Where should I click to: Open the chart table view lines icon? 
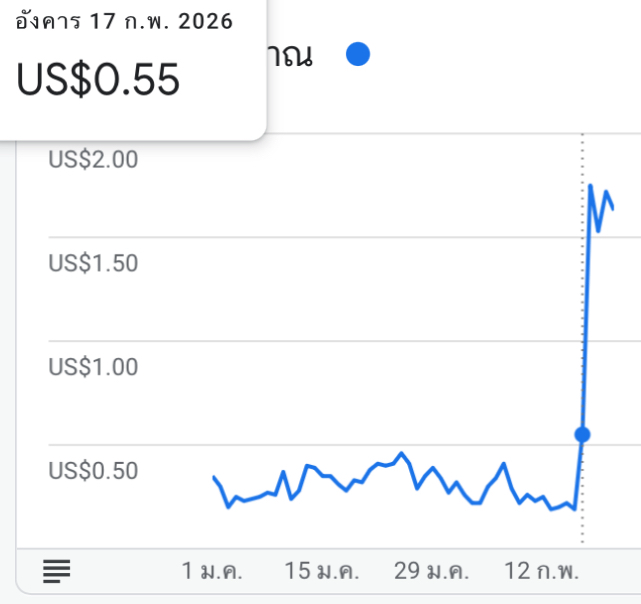tap(57, 571)
